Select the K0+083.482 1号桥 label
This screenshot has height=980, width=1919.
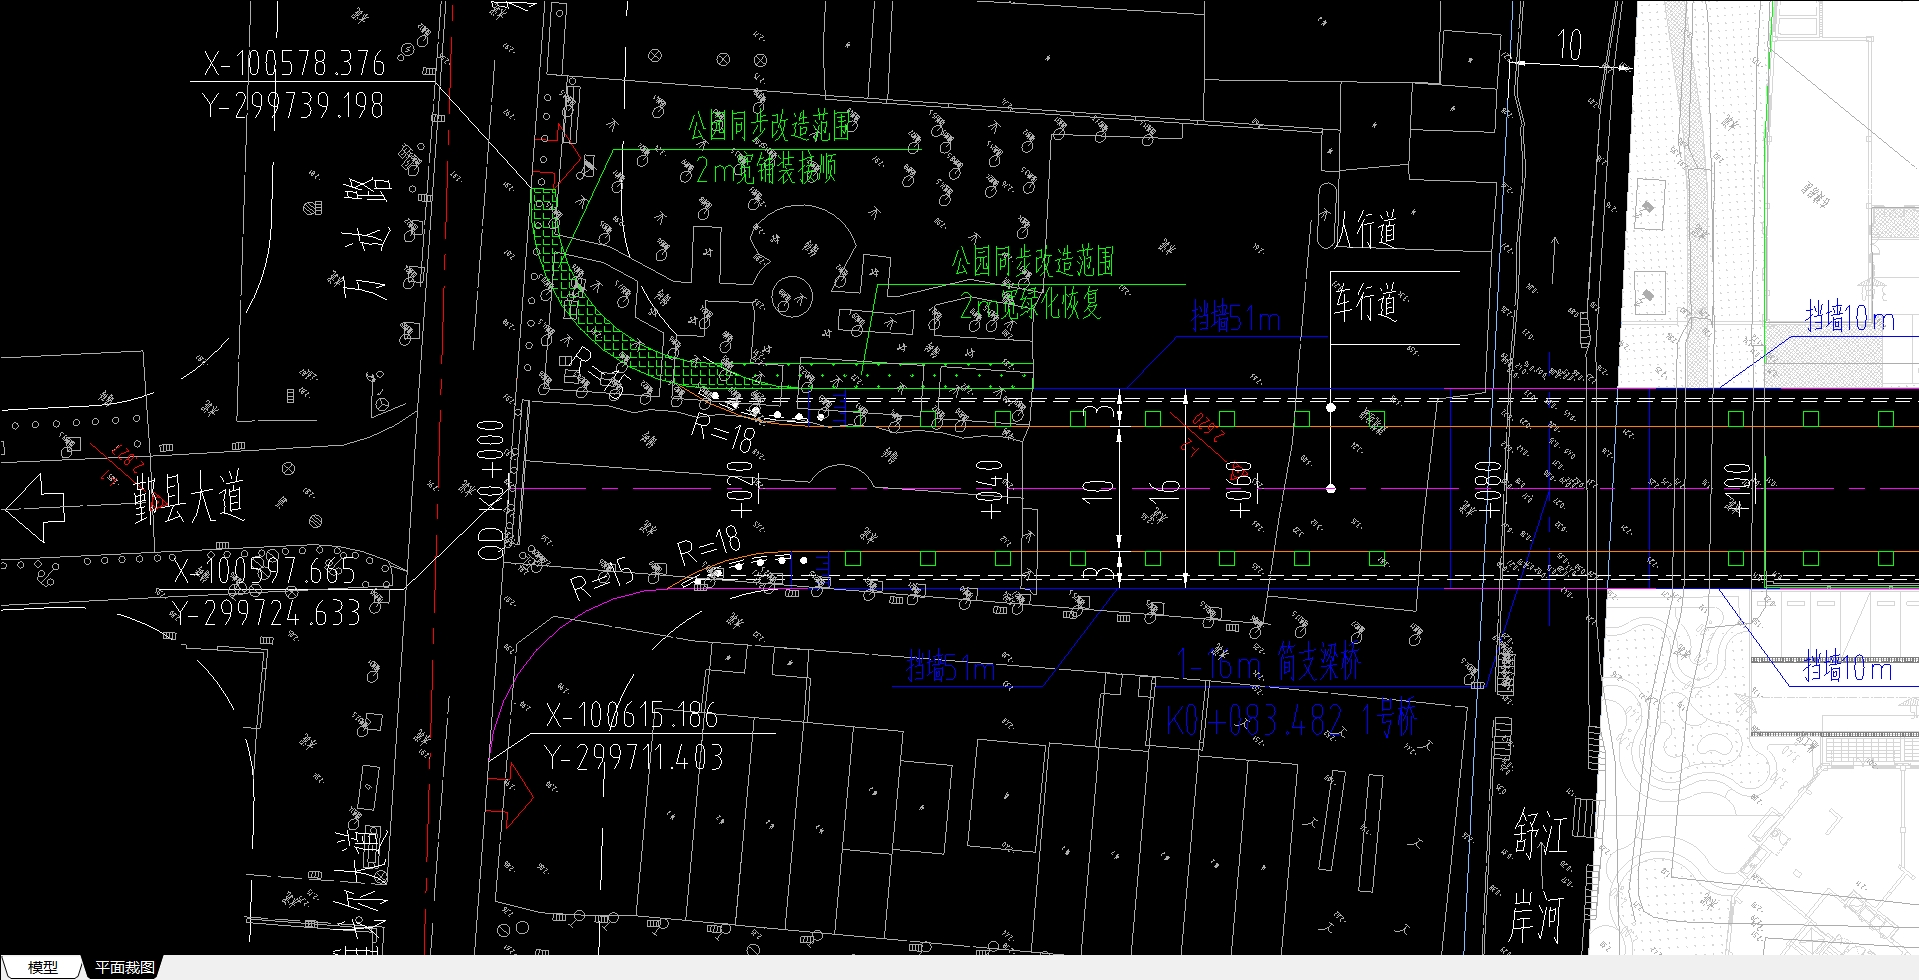click(x=1291, y=719)
